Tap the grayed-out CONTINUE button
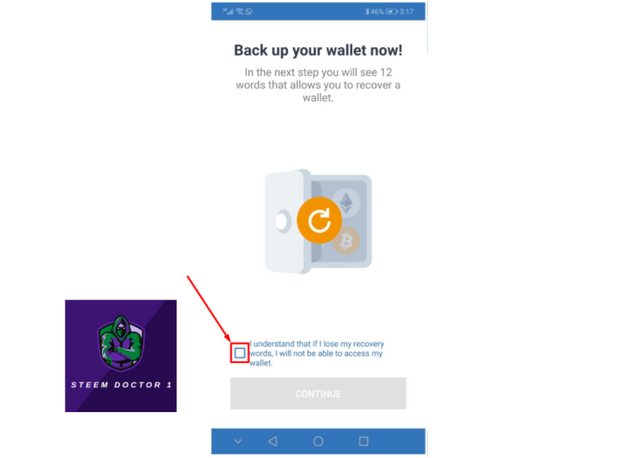The image size is (640, 458). (318, 394)
